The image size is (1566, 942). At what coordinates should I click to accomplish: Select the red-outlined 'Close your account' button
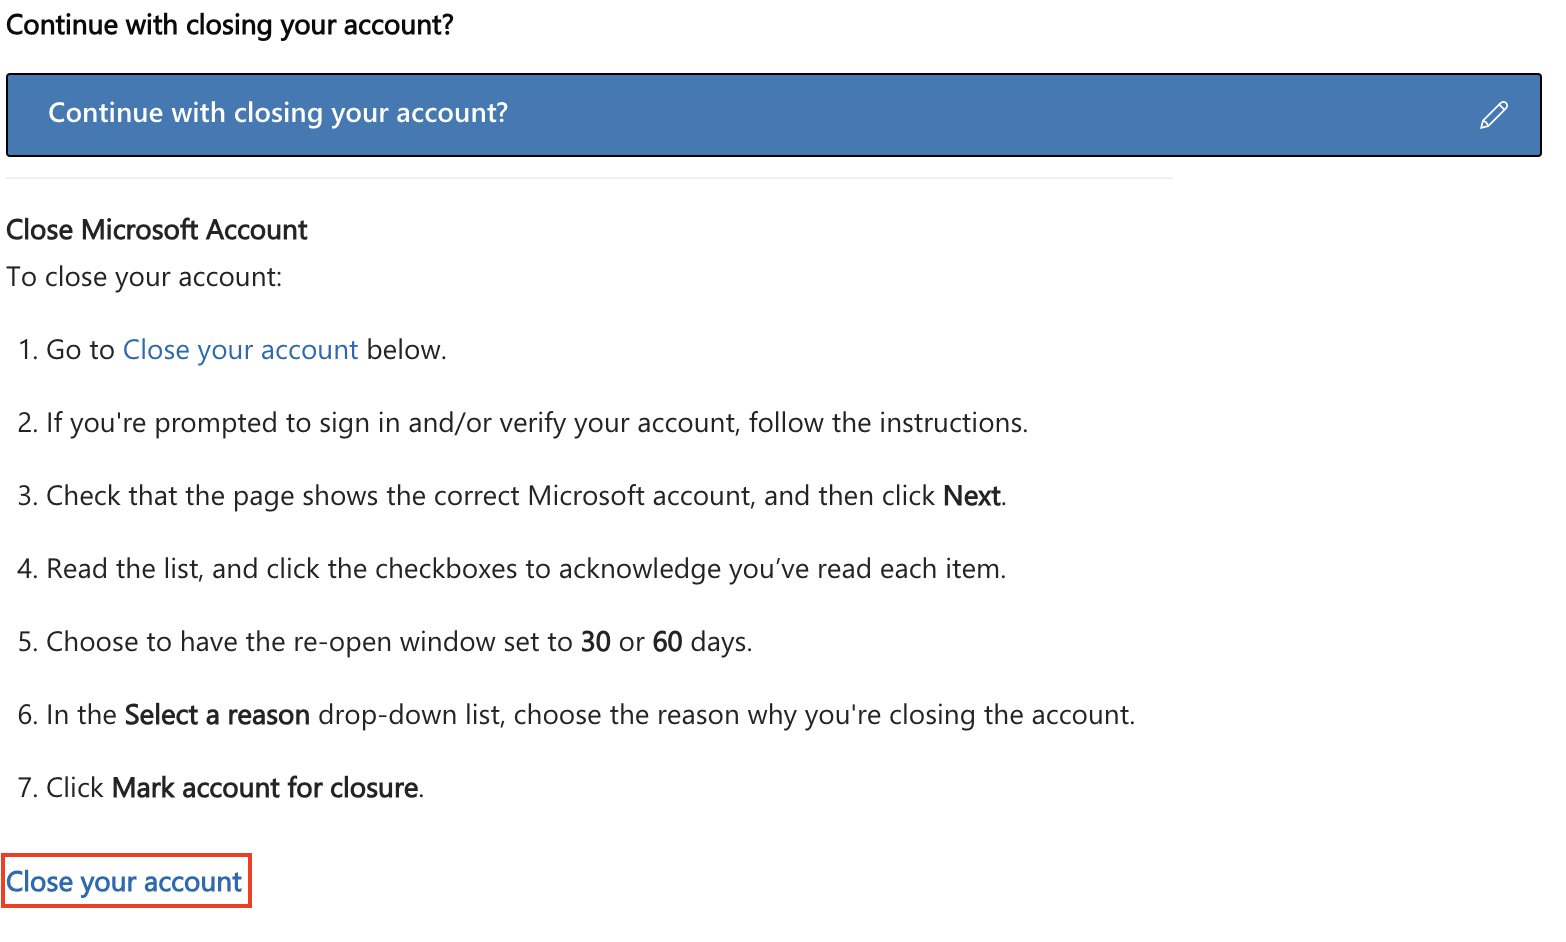point(126,881)
